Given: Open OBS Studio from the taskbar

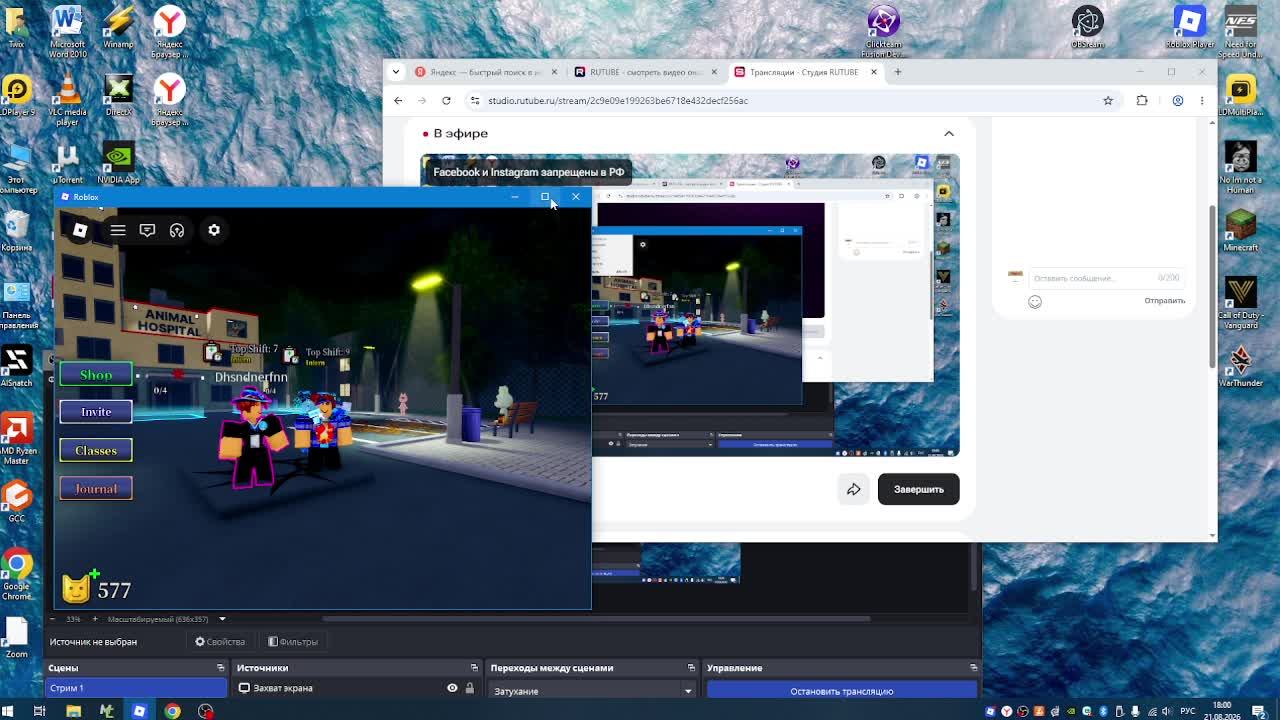Looking at the screenshot, I should pyautogui.click(x=205, y=711).
